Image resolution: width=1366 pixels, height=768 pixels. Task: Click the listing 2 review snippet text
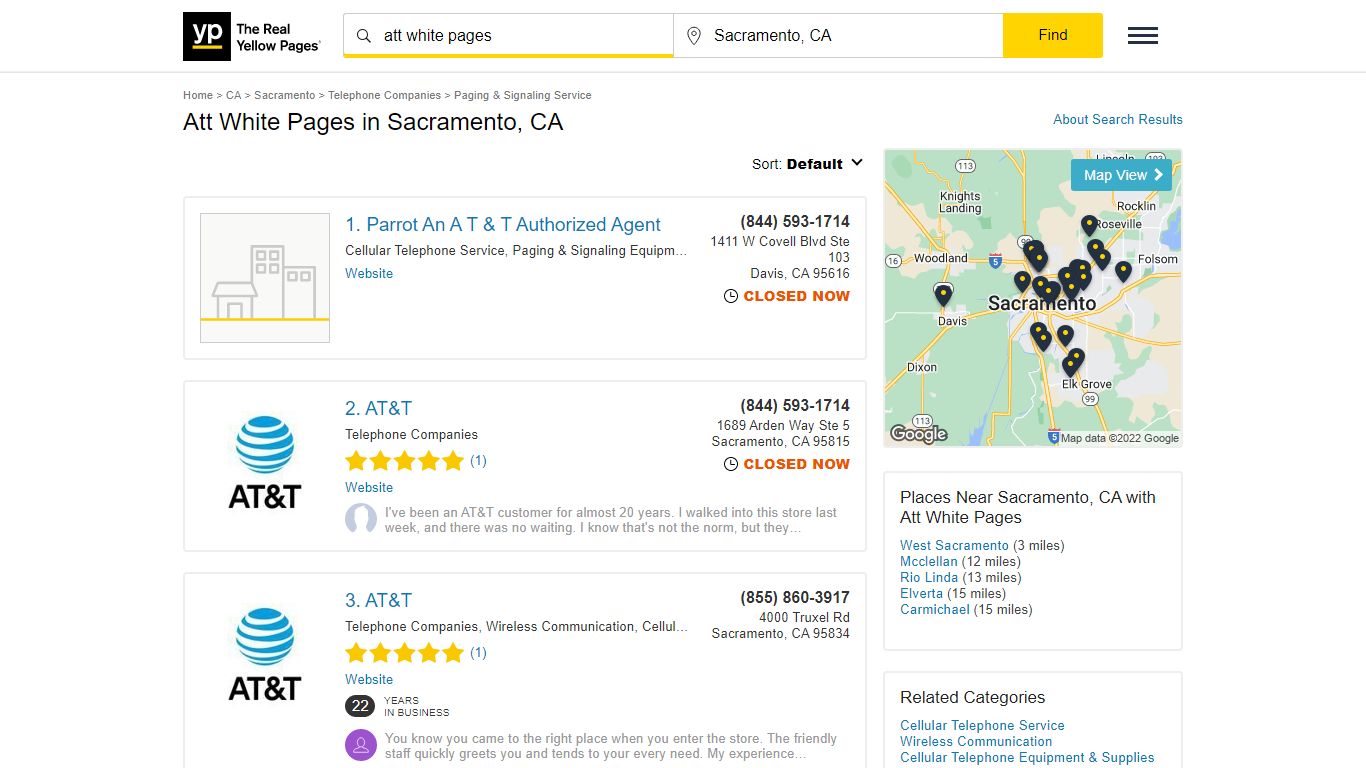tap(611, 520)
